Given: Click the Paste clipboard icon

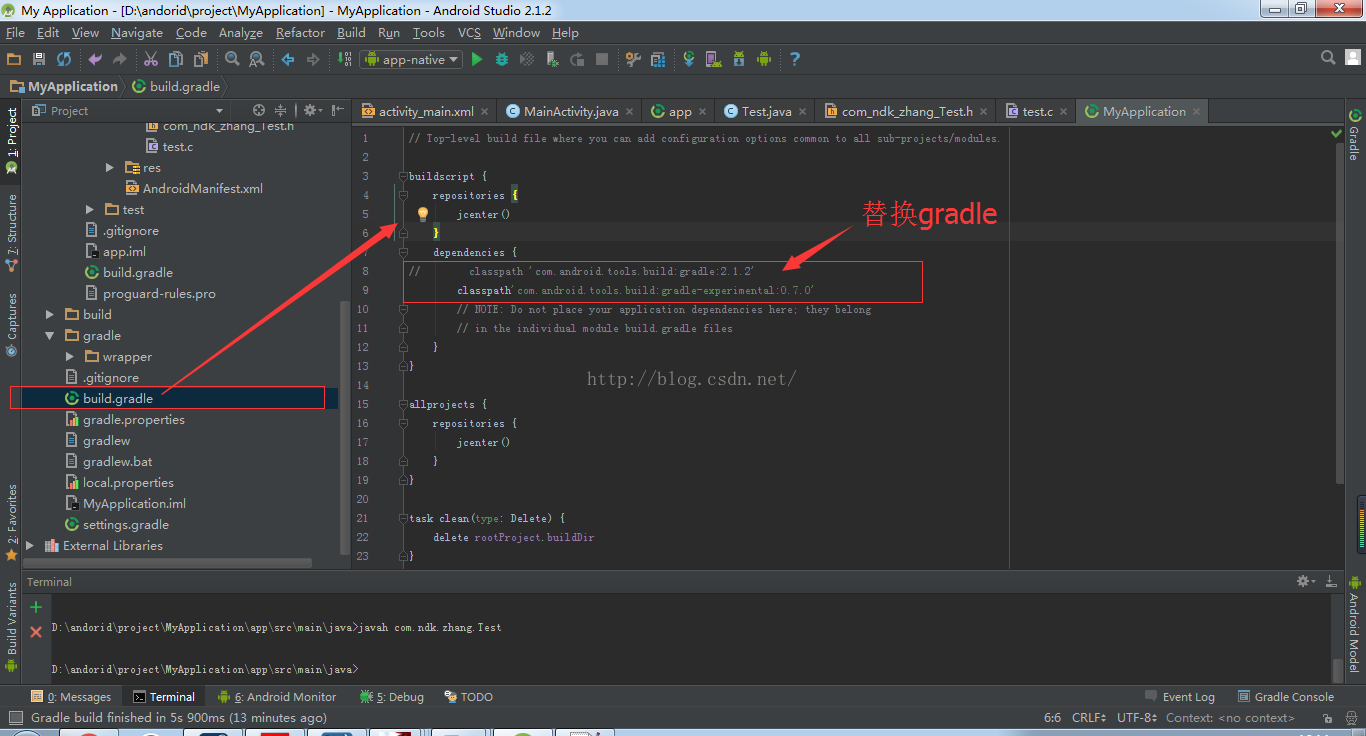Looking at the screenshot, I should click(x=201, y=60).
